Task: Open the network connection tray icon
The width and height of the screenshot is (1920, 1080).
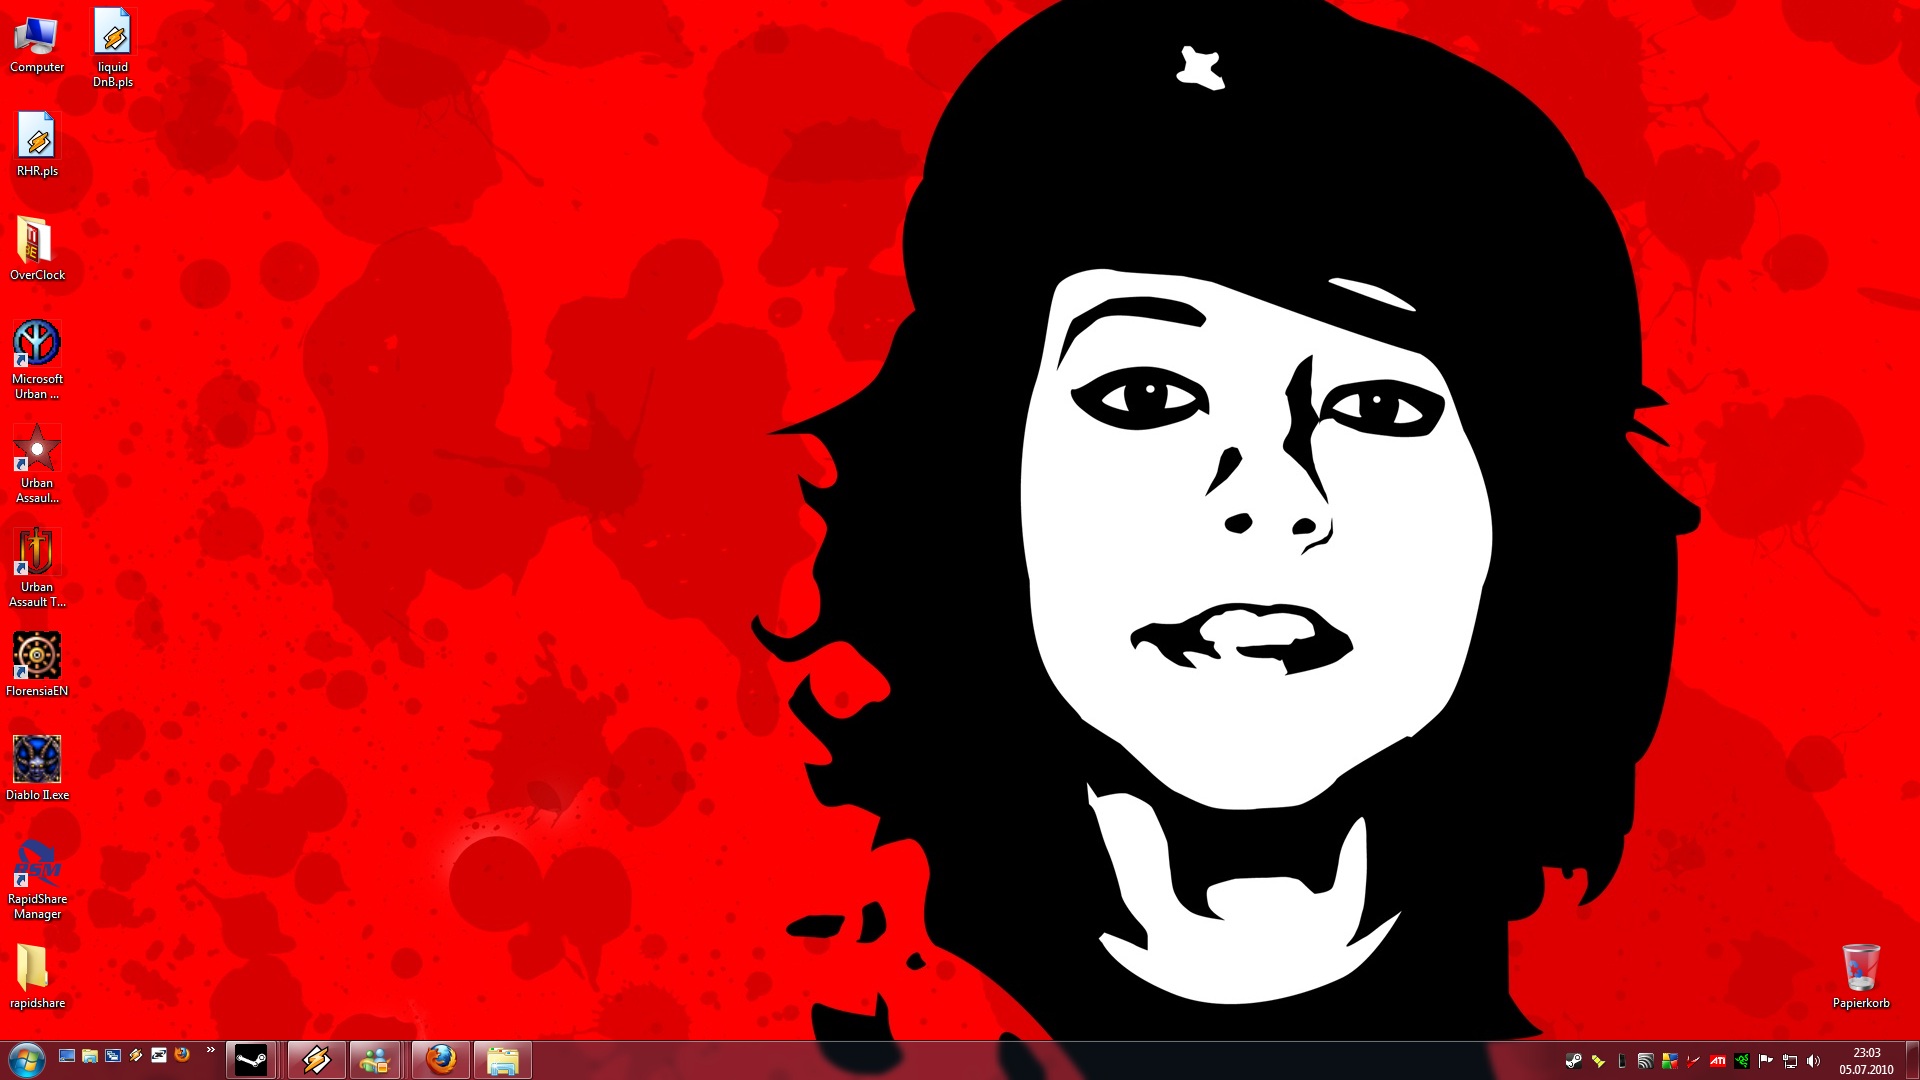Action: click(x=1790, y=1061)
